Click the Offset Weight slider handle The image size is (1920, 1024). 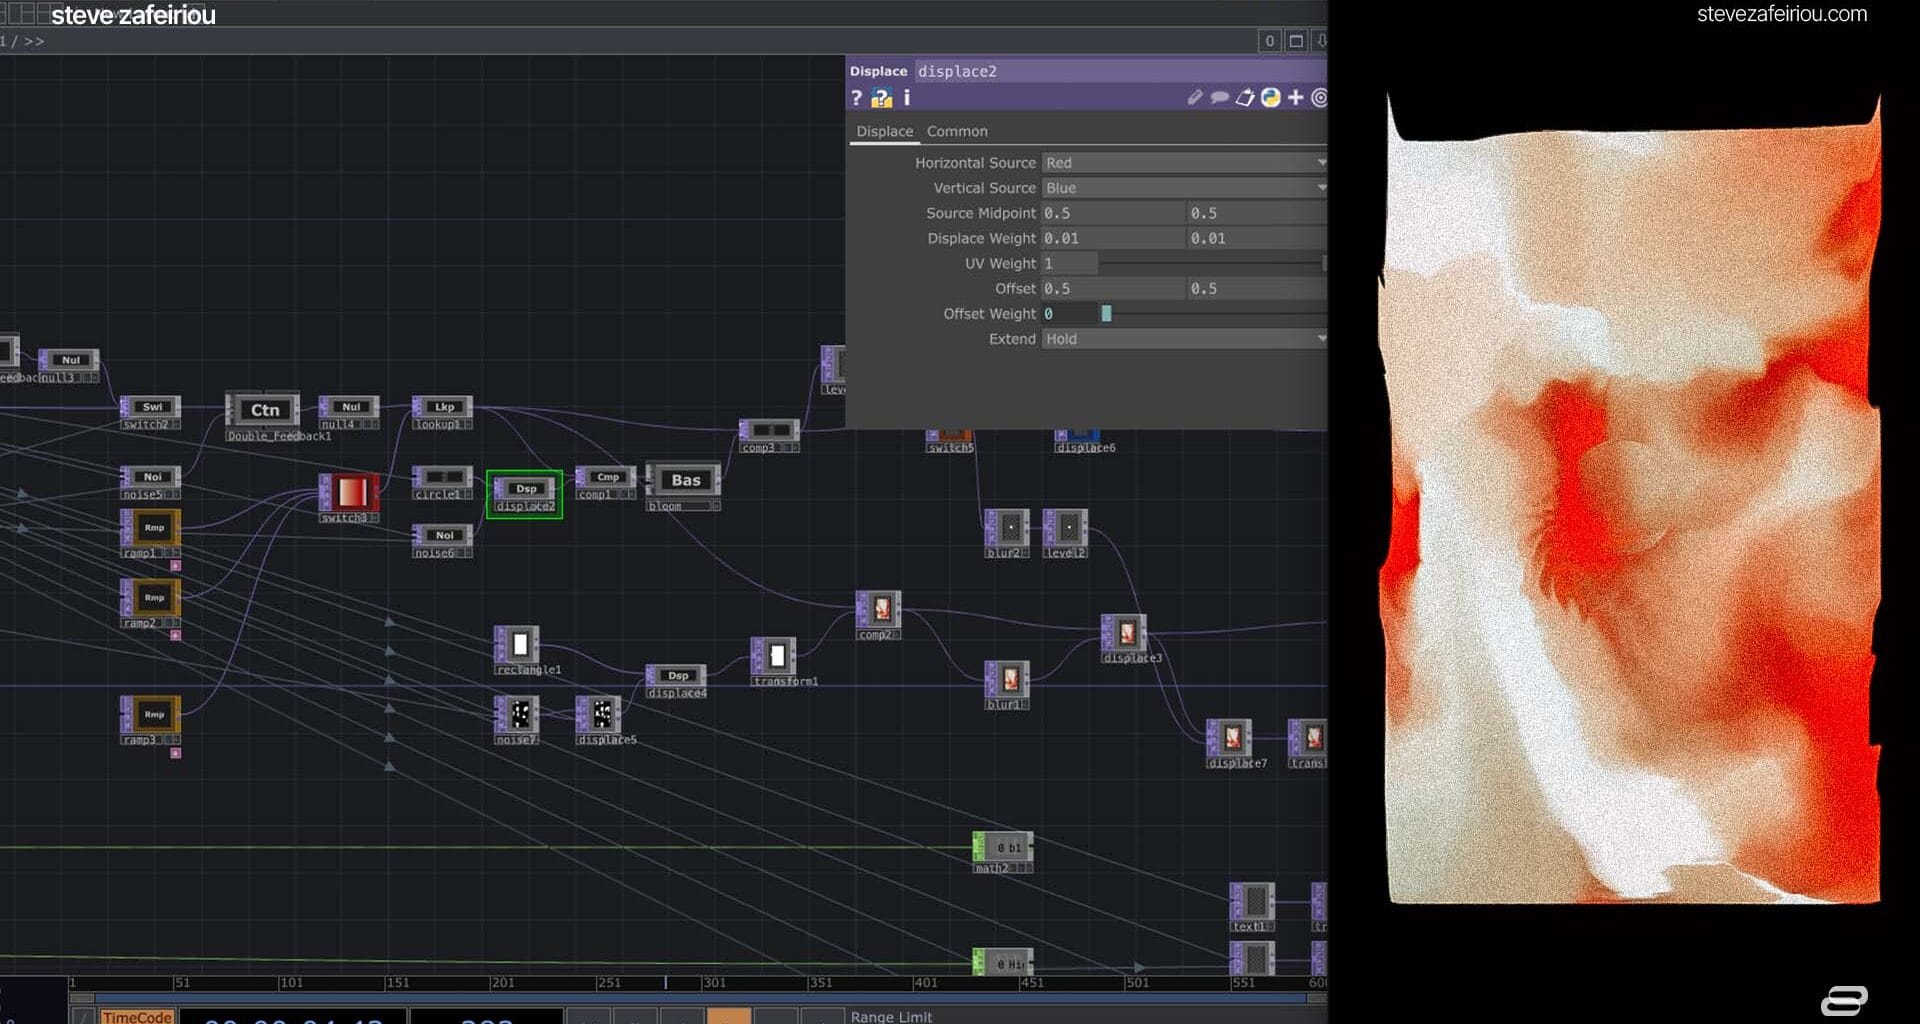(1106, 314)
